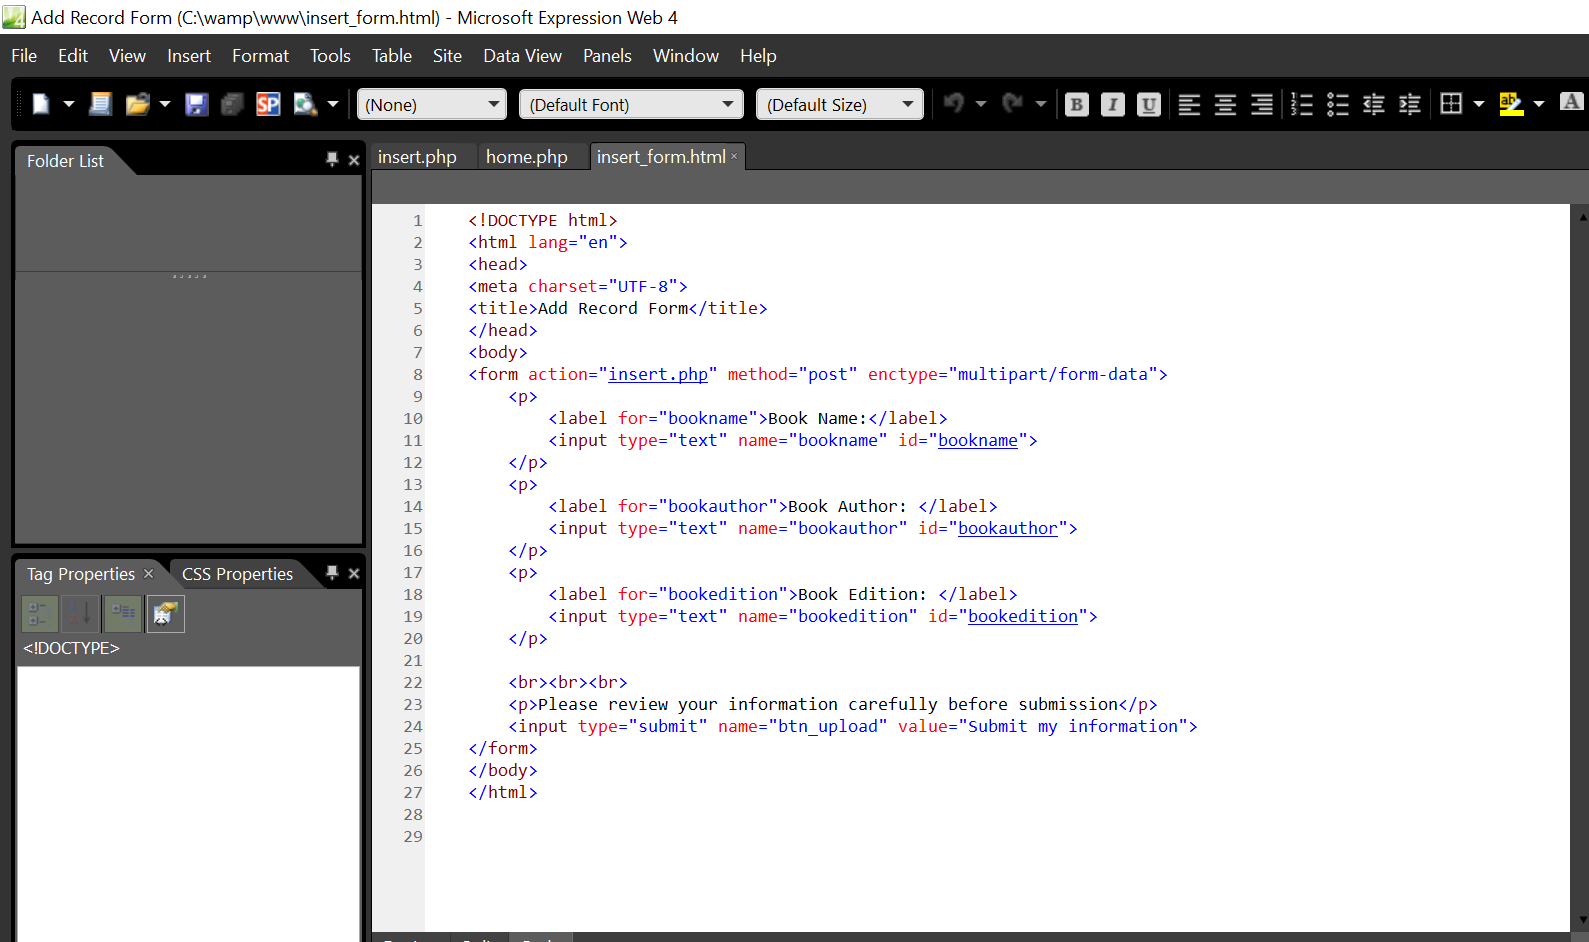This screenshot has height=942, width=1589.
Task: Toggle Align Text Right
Action: click(1262, 104)
